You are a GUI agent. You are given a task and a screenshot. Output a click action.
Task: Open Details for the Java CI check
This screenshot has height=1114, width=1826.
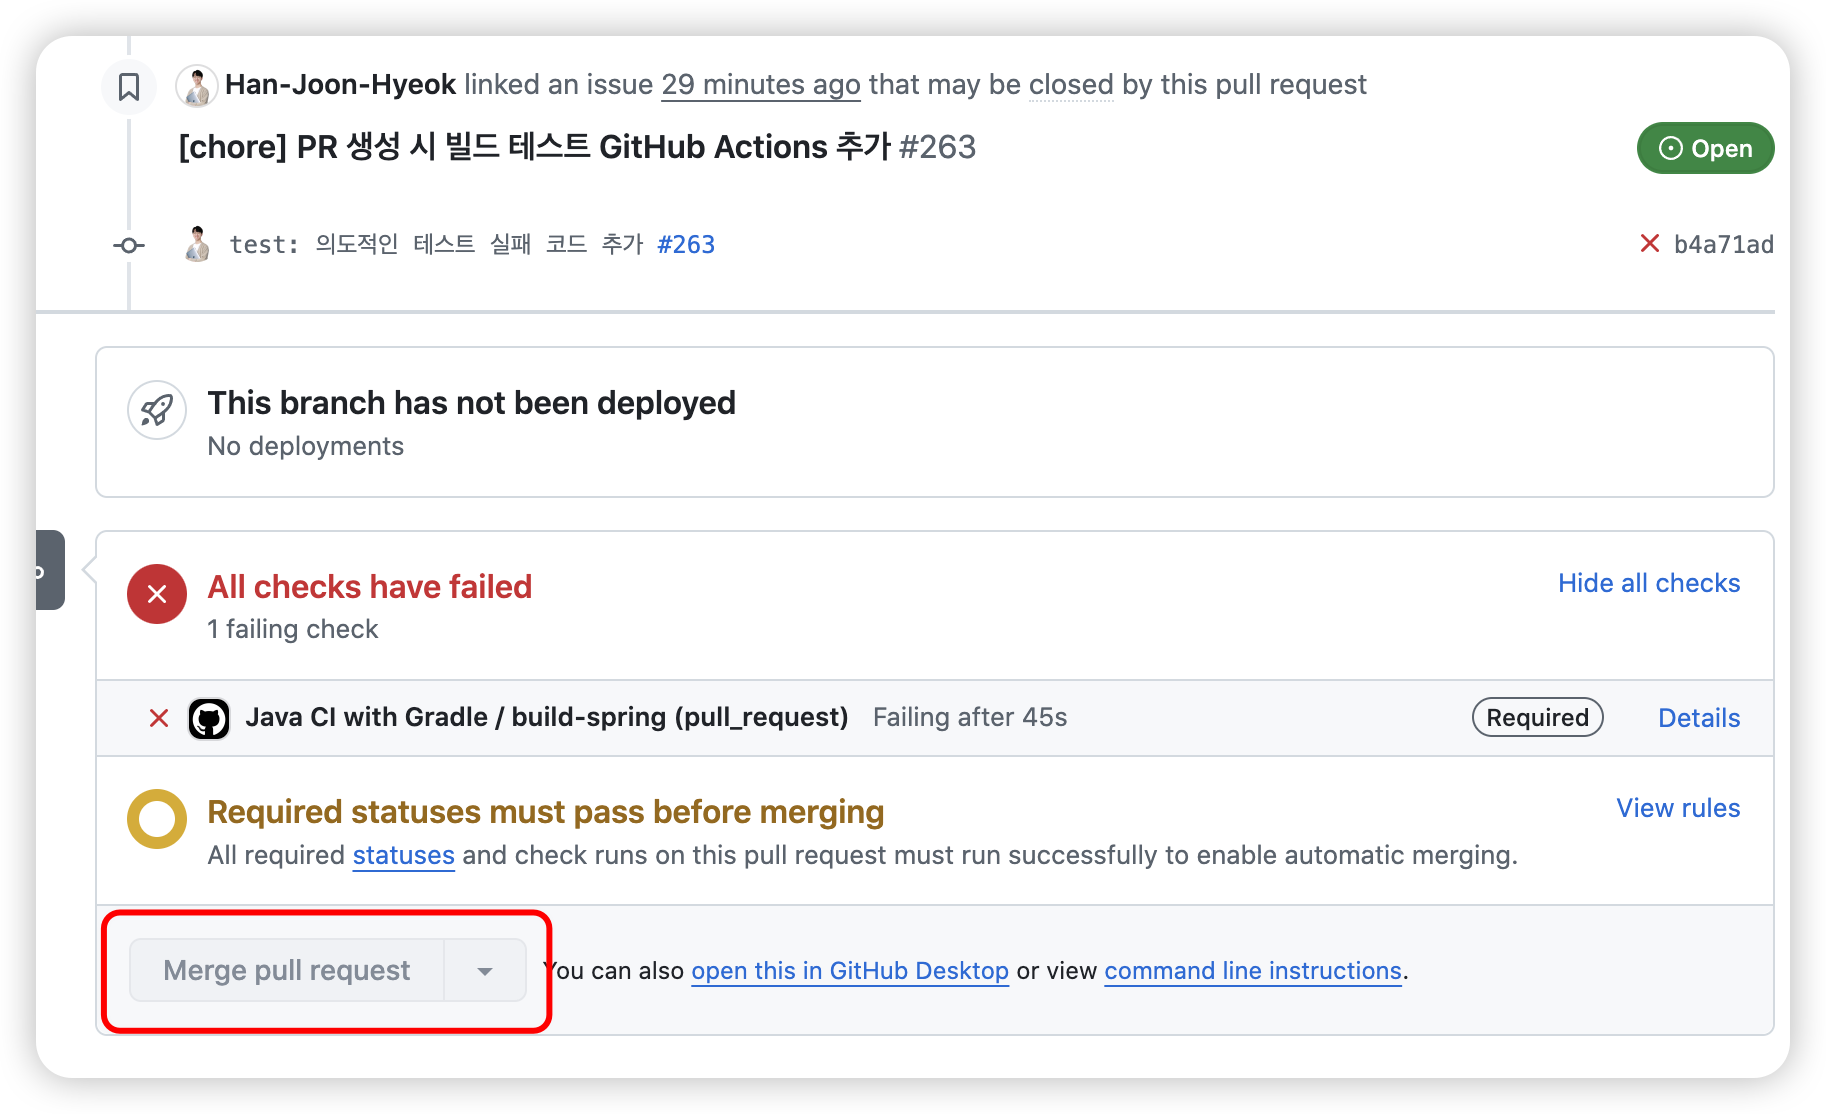point(1699,718)
